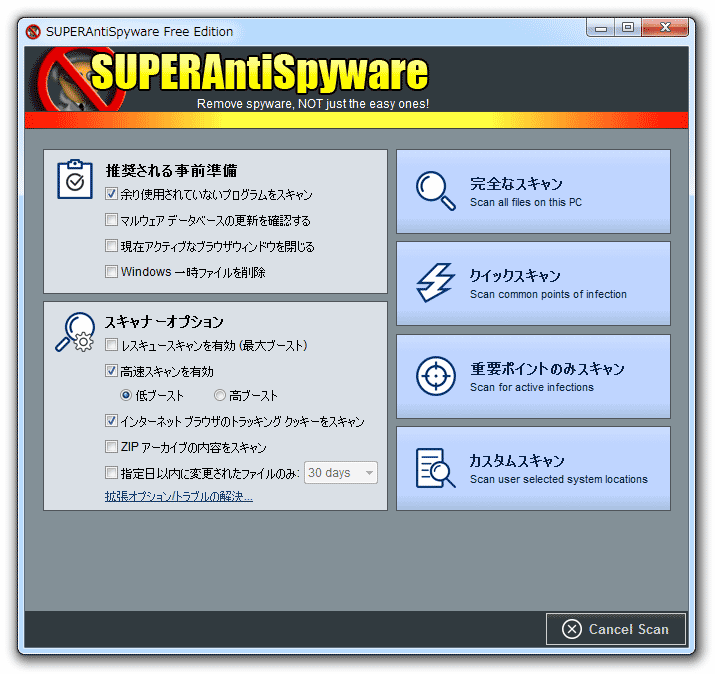715x674 pixels.
Task: Start 重要ポイントのみスキャン (Scan for active infections)
Action: pyautogui.click(x=533, y=376)
